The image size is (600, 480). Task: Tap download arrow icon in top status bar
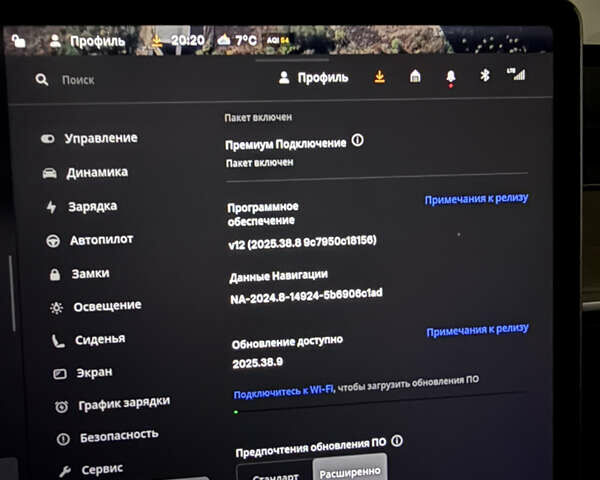click(x=157, y=40)
